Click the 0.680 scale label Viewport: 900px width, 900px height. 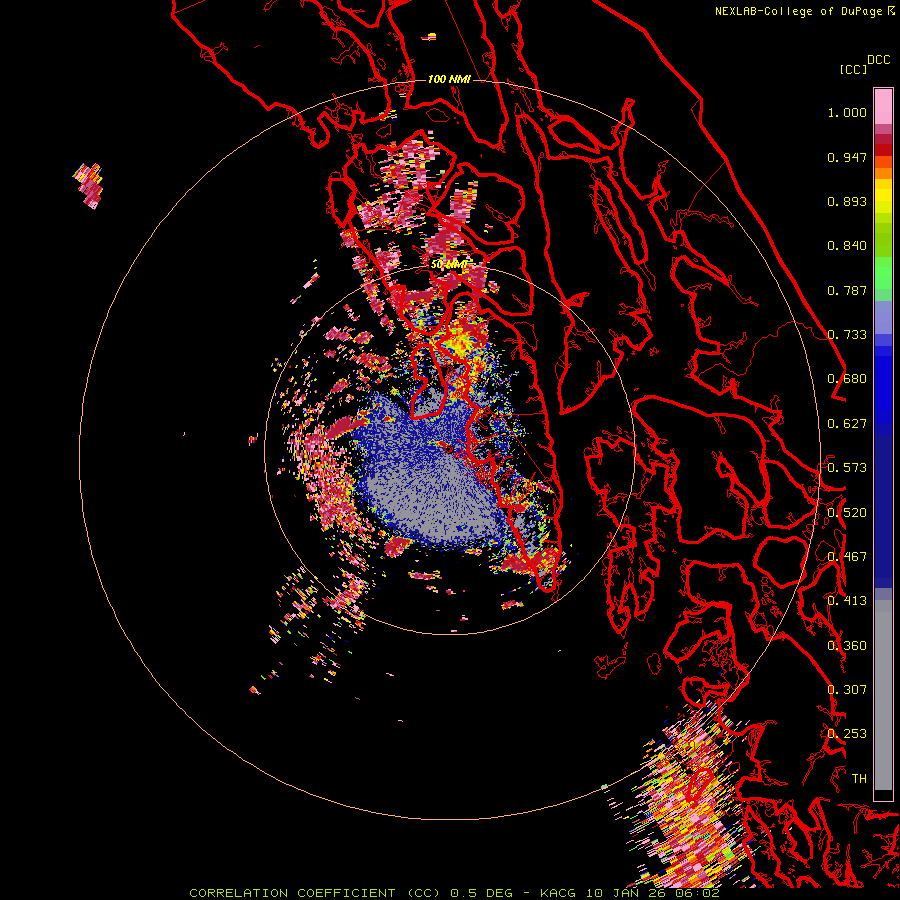coord(847,379)
